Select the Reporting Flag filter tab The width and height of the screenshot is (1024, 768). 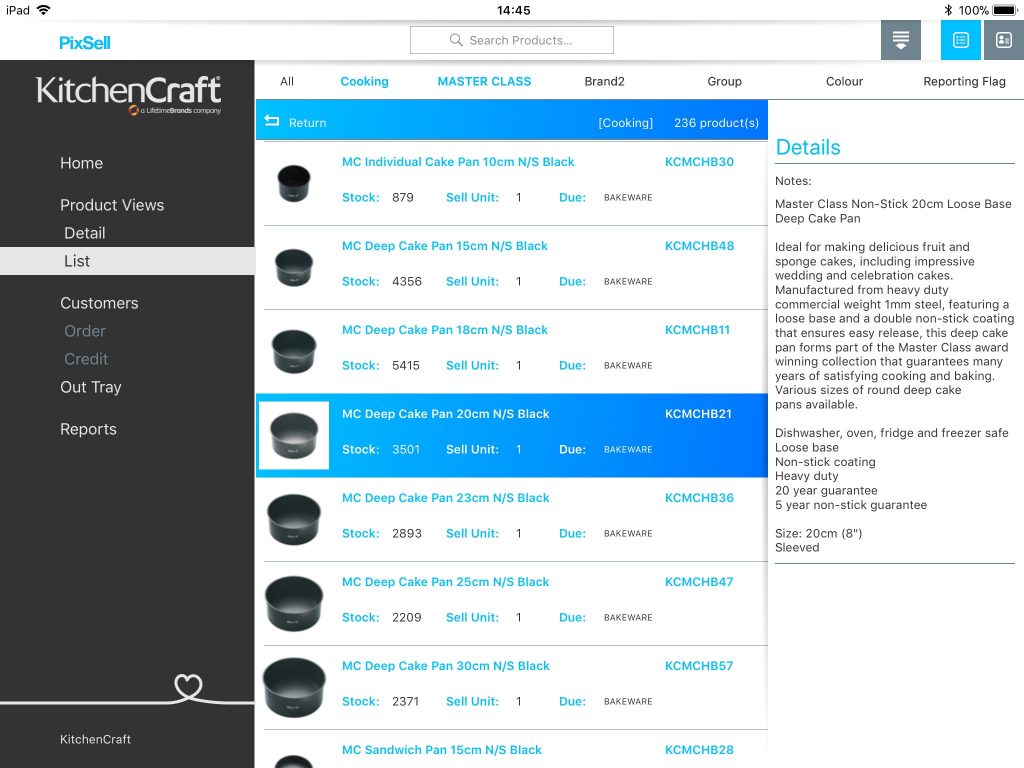point(965,81)
